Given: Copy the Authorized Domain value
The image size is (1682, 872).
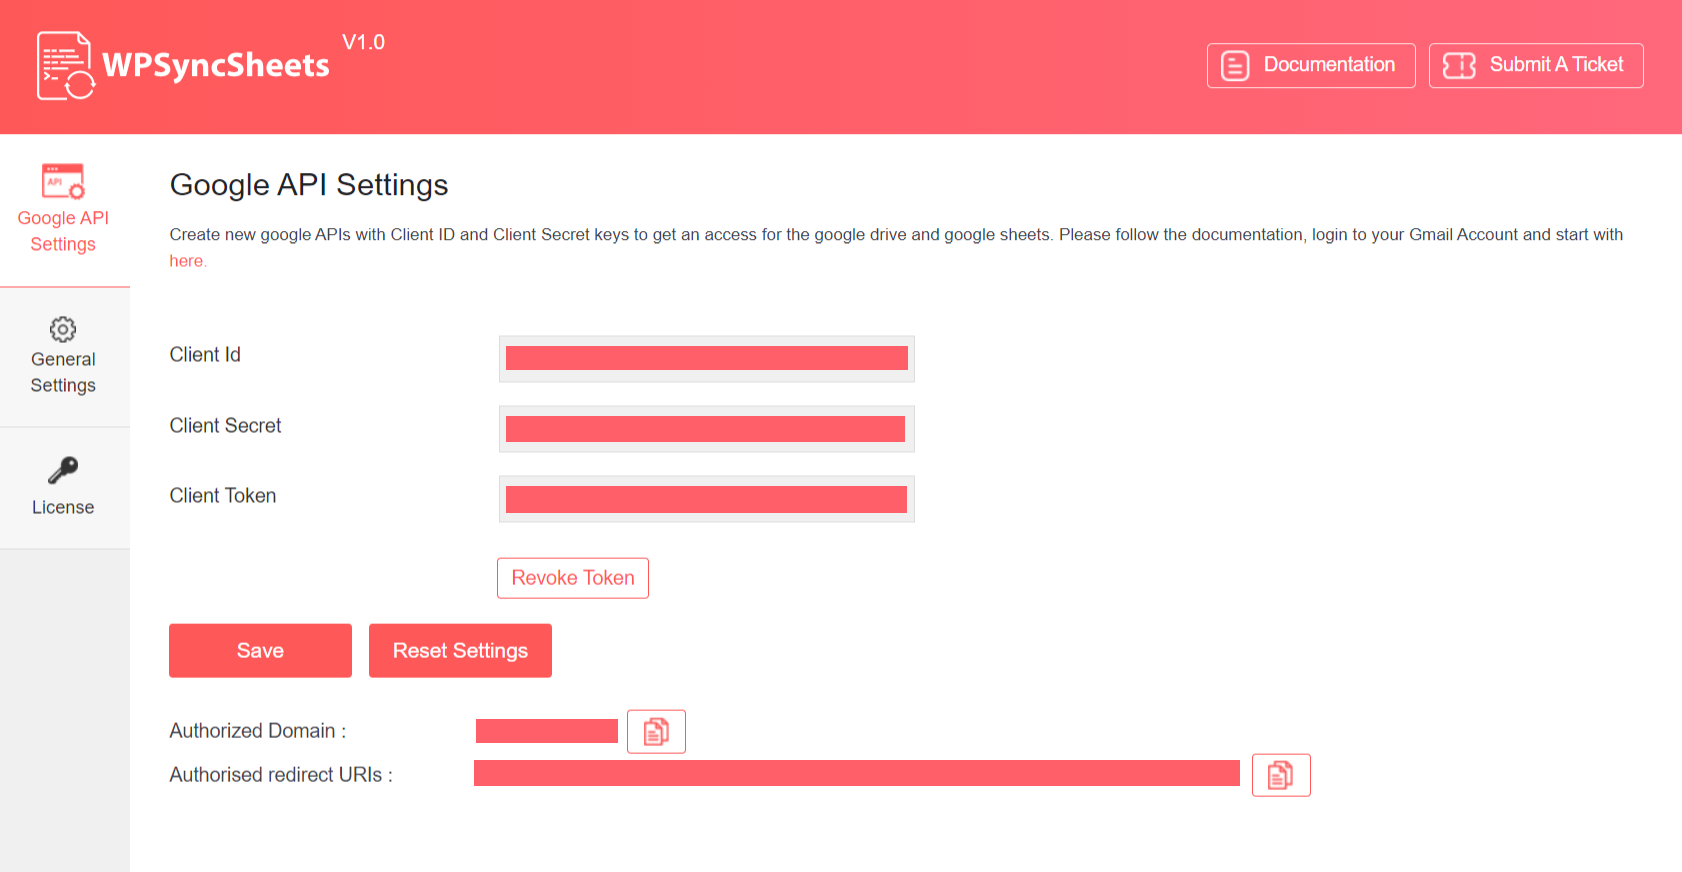Looking at the screenshot, I should [x=656, y=732].
